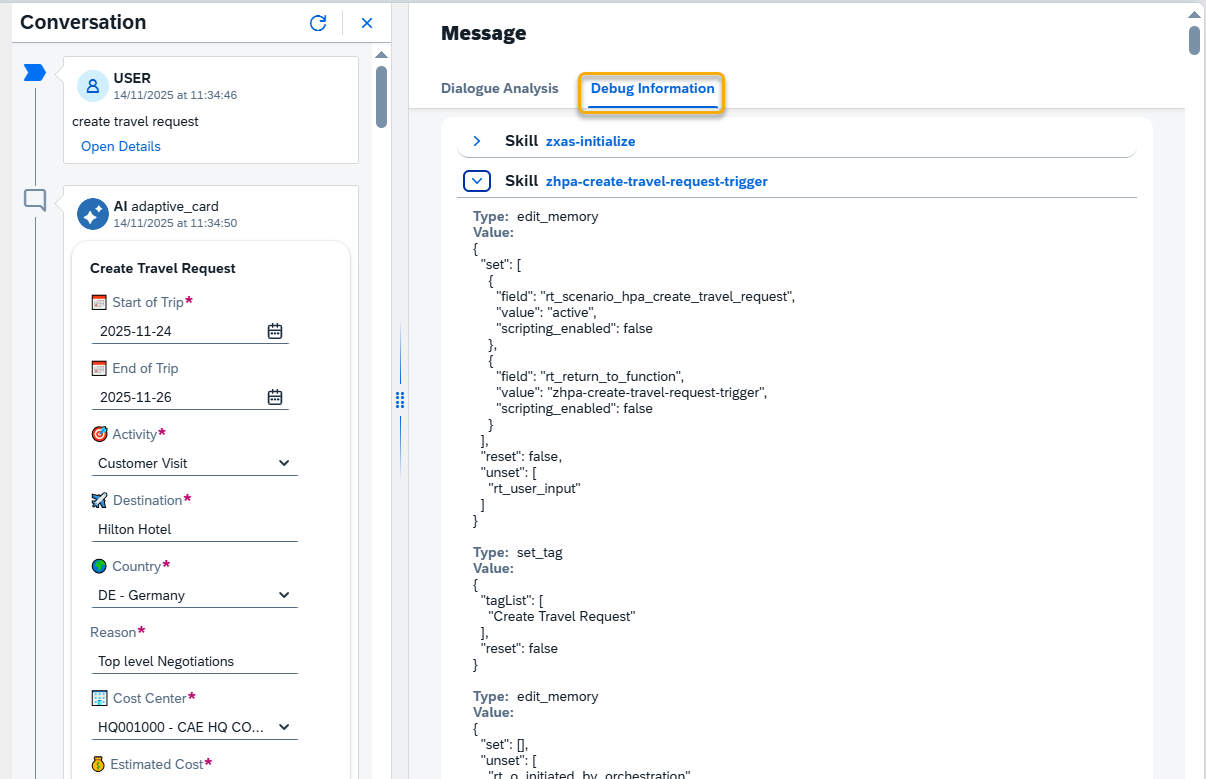1206x779 pixels.
Task: Expand the zxas-initialize skill
Action: [477, 141]
